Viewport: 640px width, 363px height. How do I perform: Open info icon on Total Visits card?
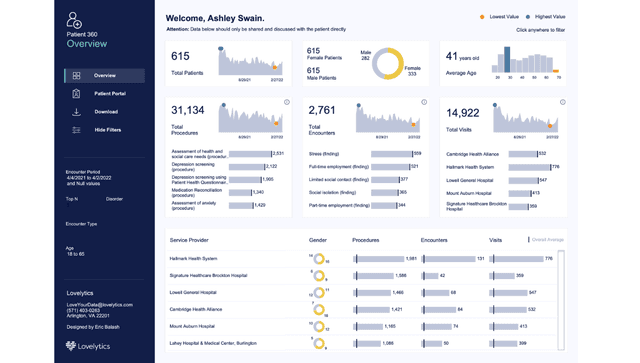click(562, 102)
